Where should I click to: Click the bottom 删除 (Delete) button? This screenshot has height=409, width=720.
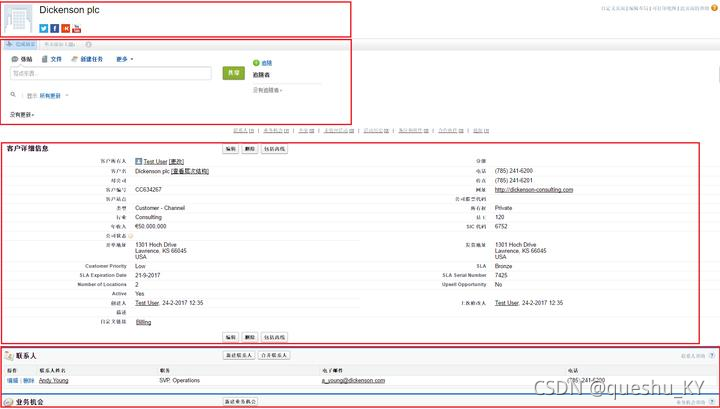[x=250, y=337]
